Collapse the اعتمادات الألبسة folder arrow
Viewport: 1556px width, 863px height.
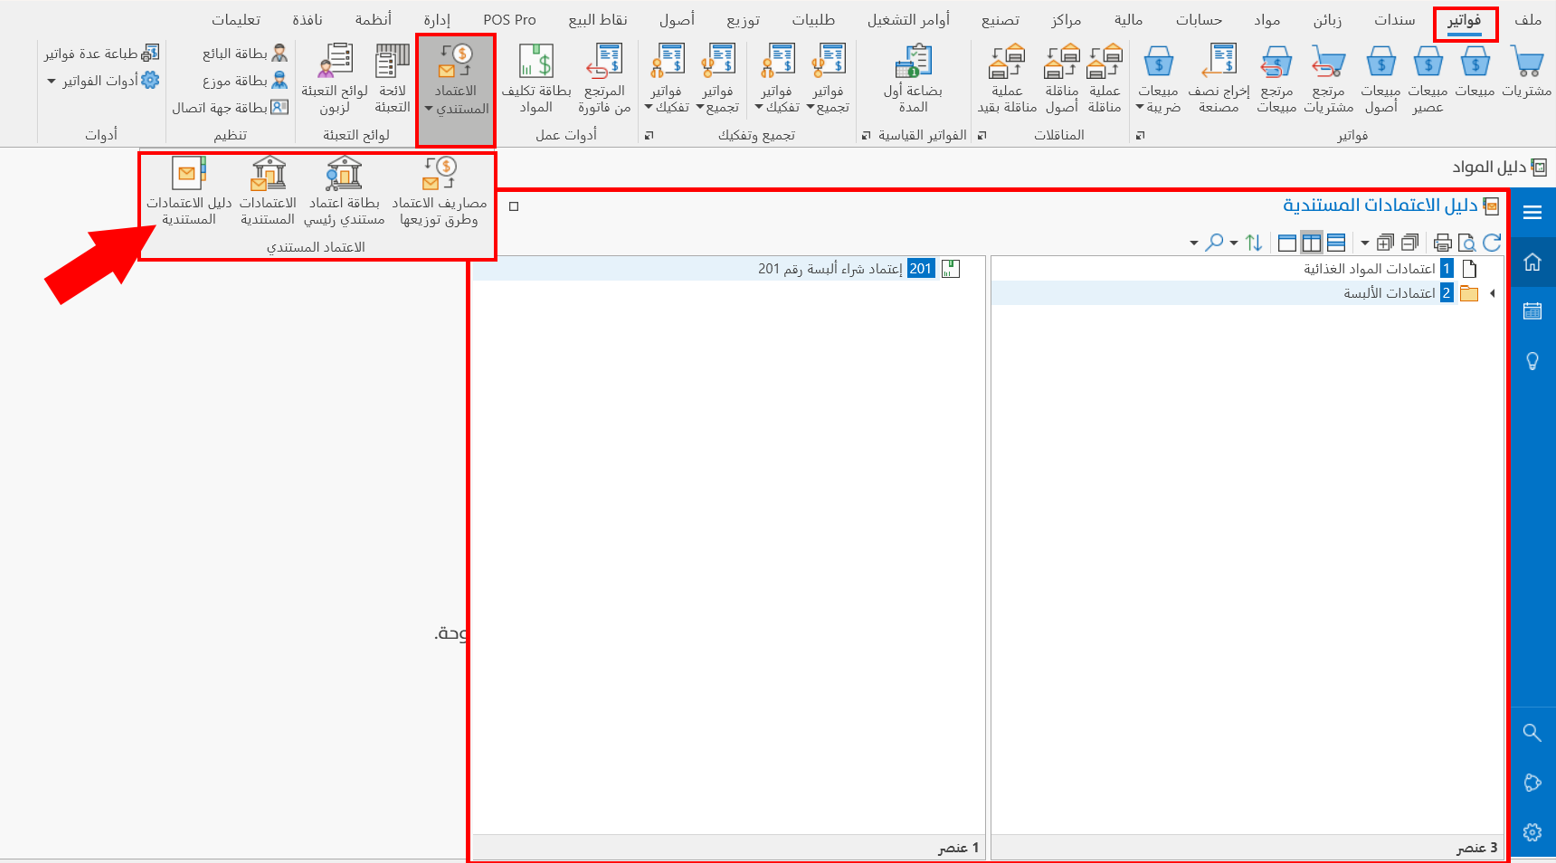point(1493,293)
